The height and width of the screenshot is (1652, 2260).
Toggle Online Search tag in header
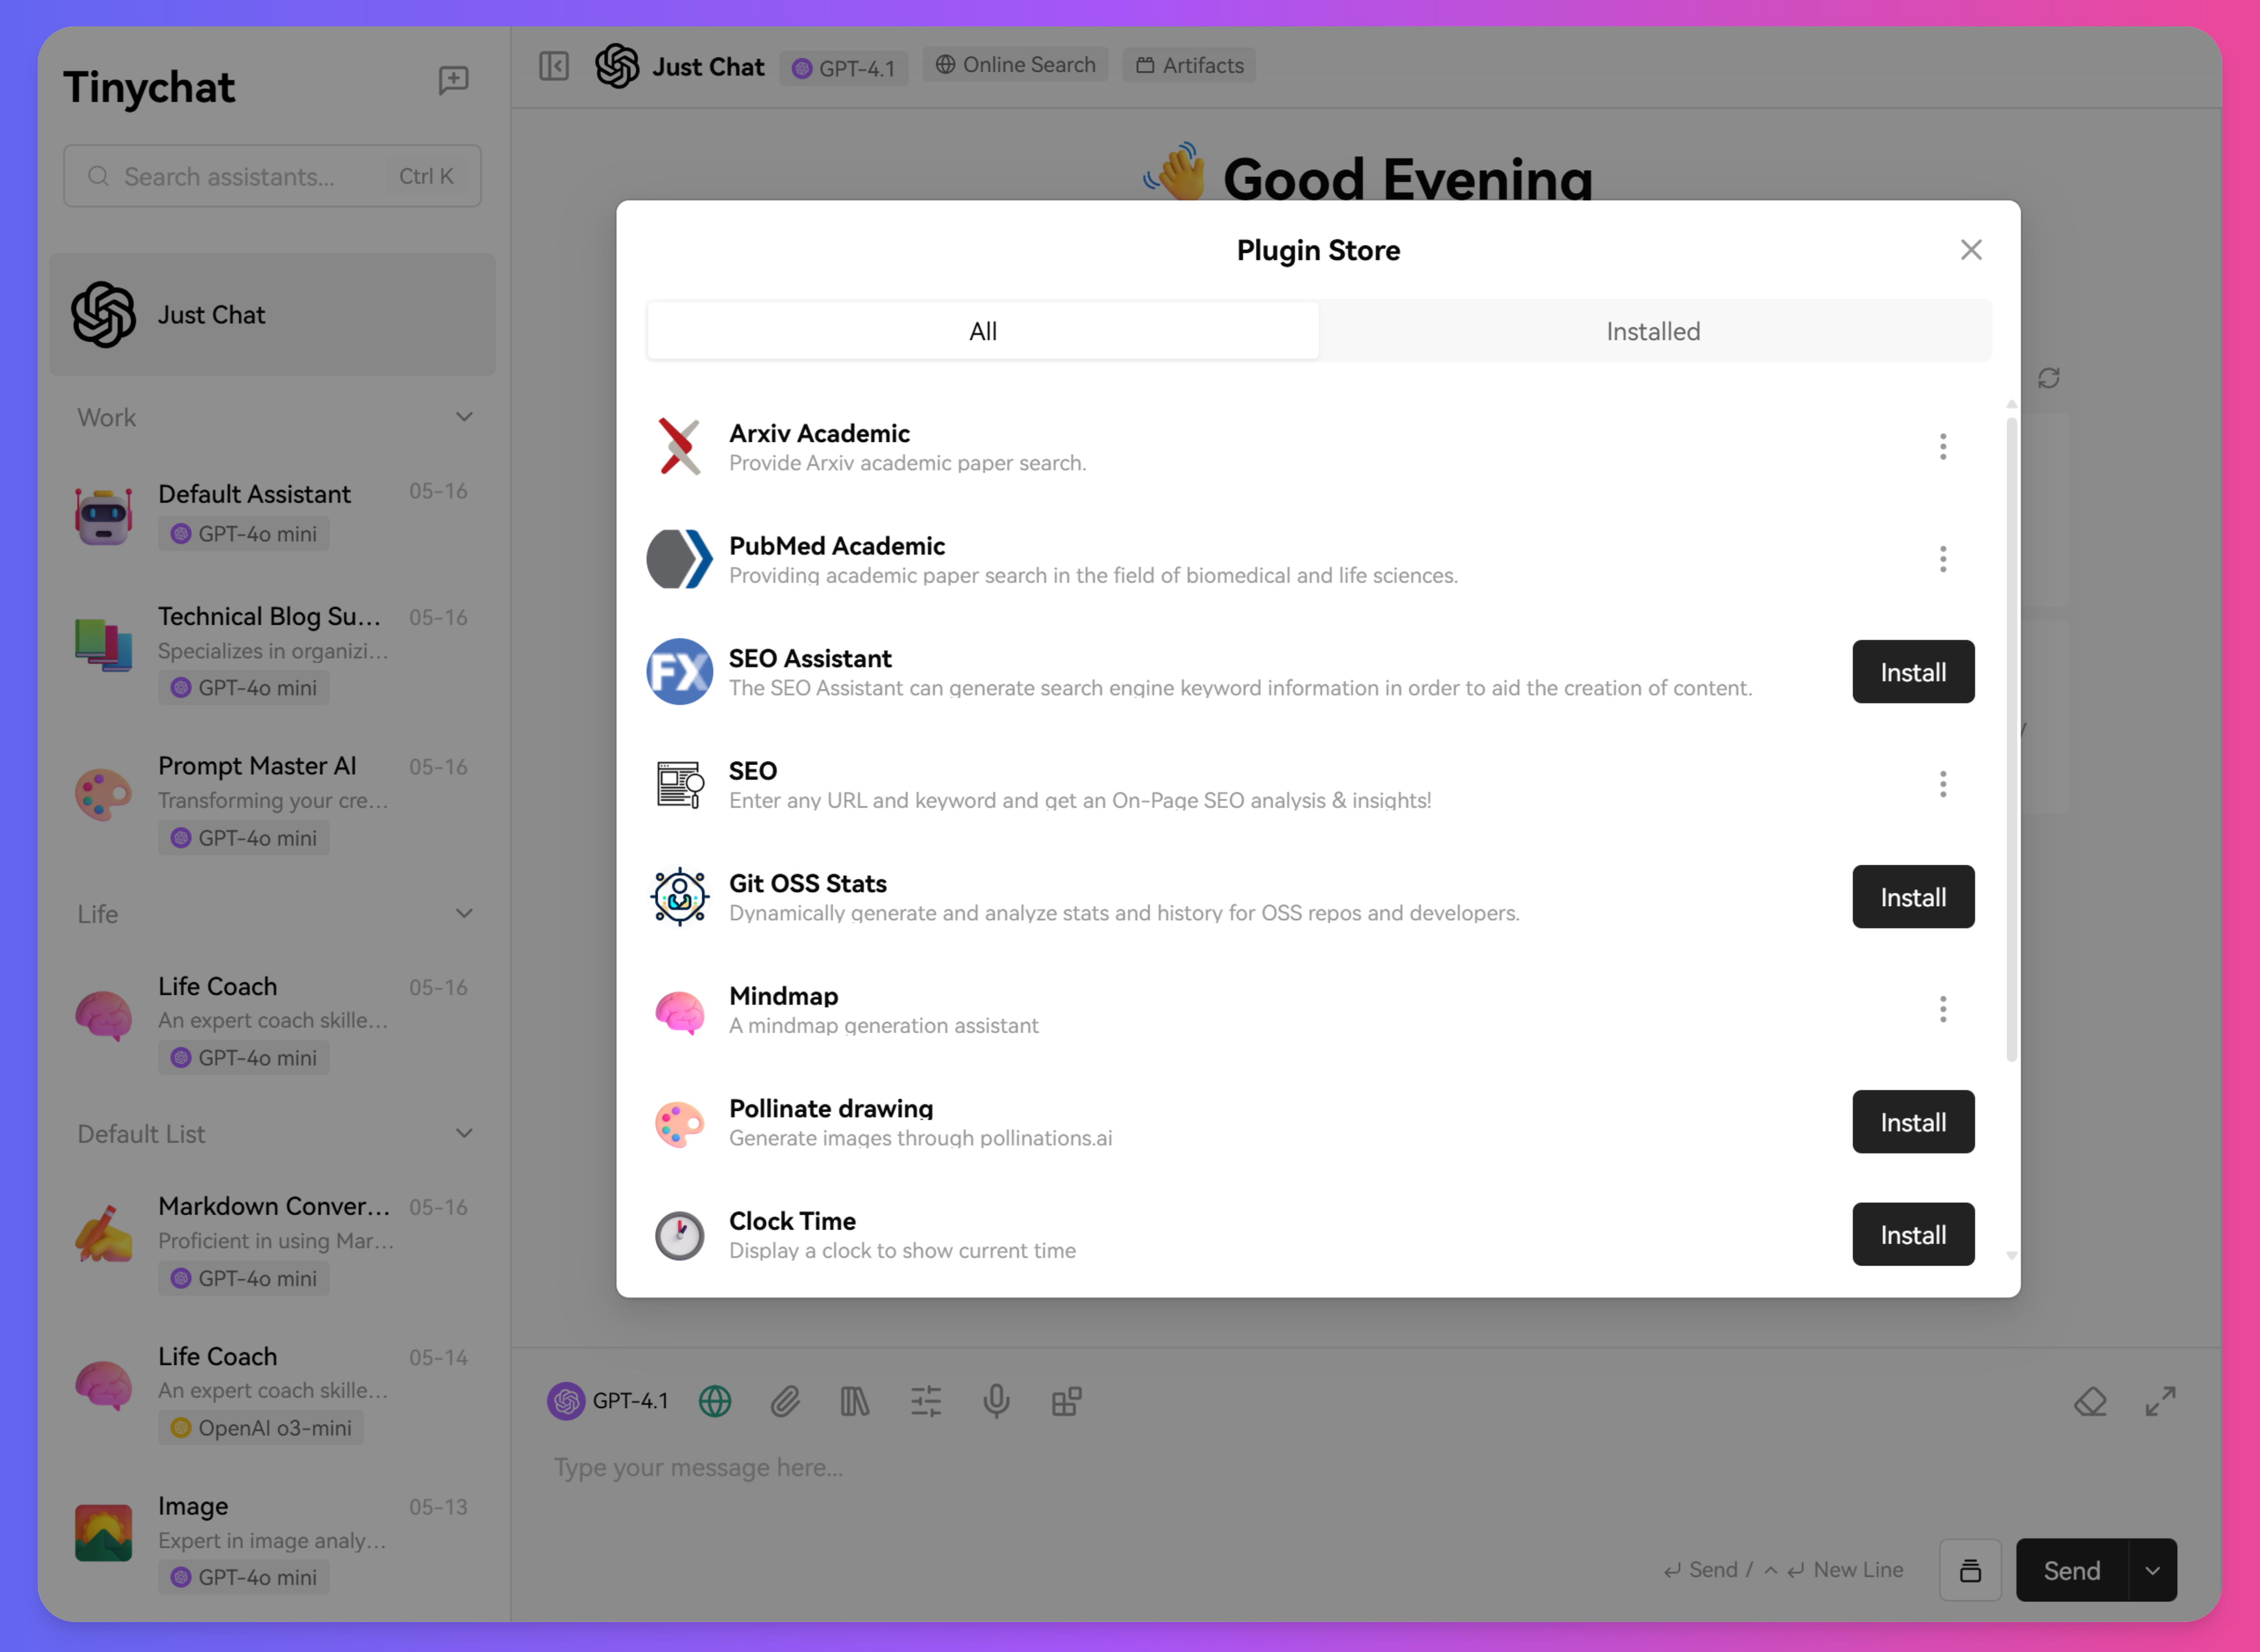tap(1015, 65)
